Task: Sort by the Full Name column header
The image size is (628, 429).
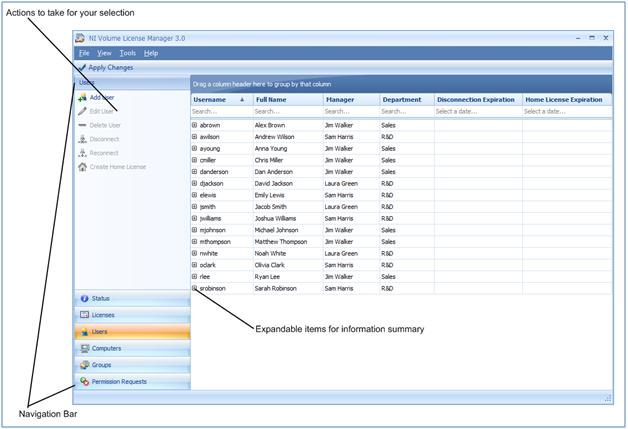Action: coord(288,99)
